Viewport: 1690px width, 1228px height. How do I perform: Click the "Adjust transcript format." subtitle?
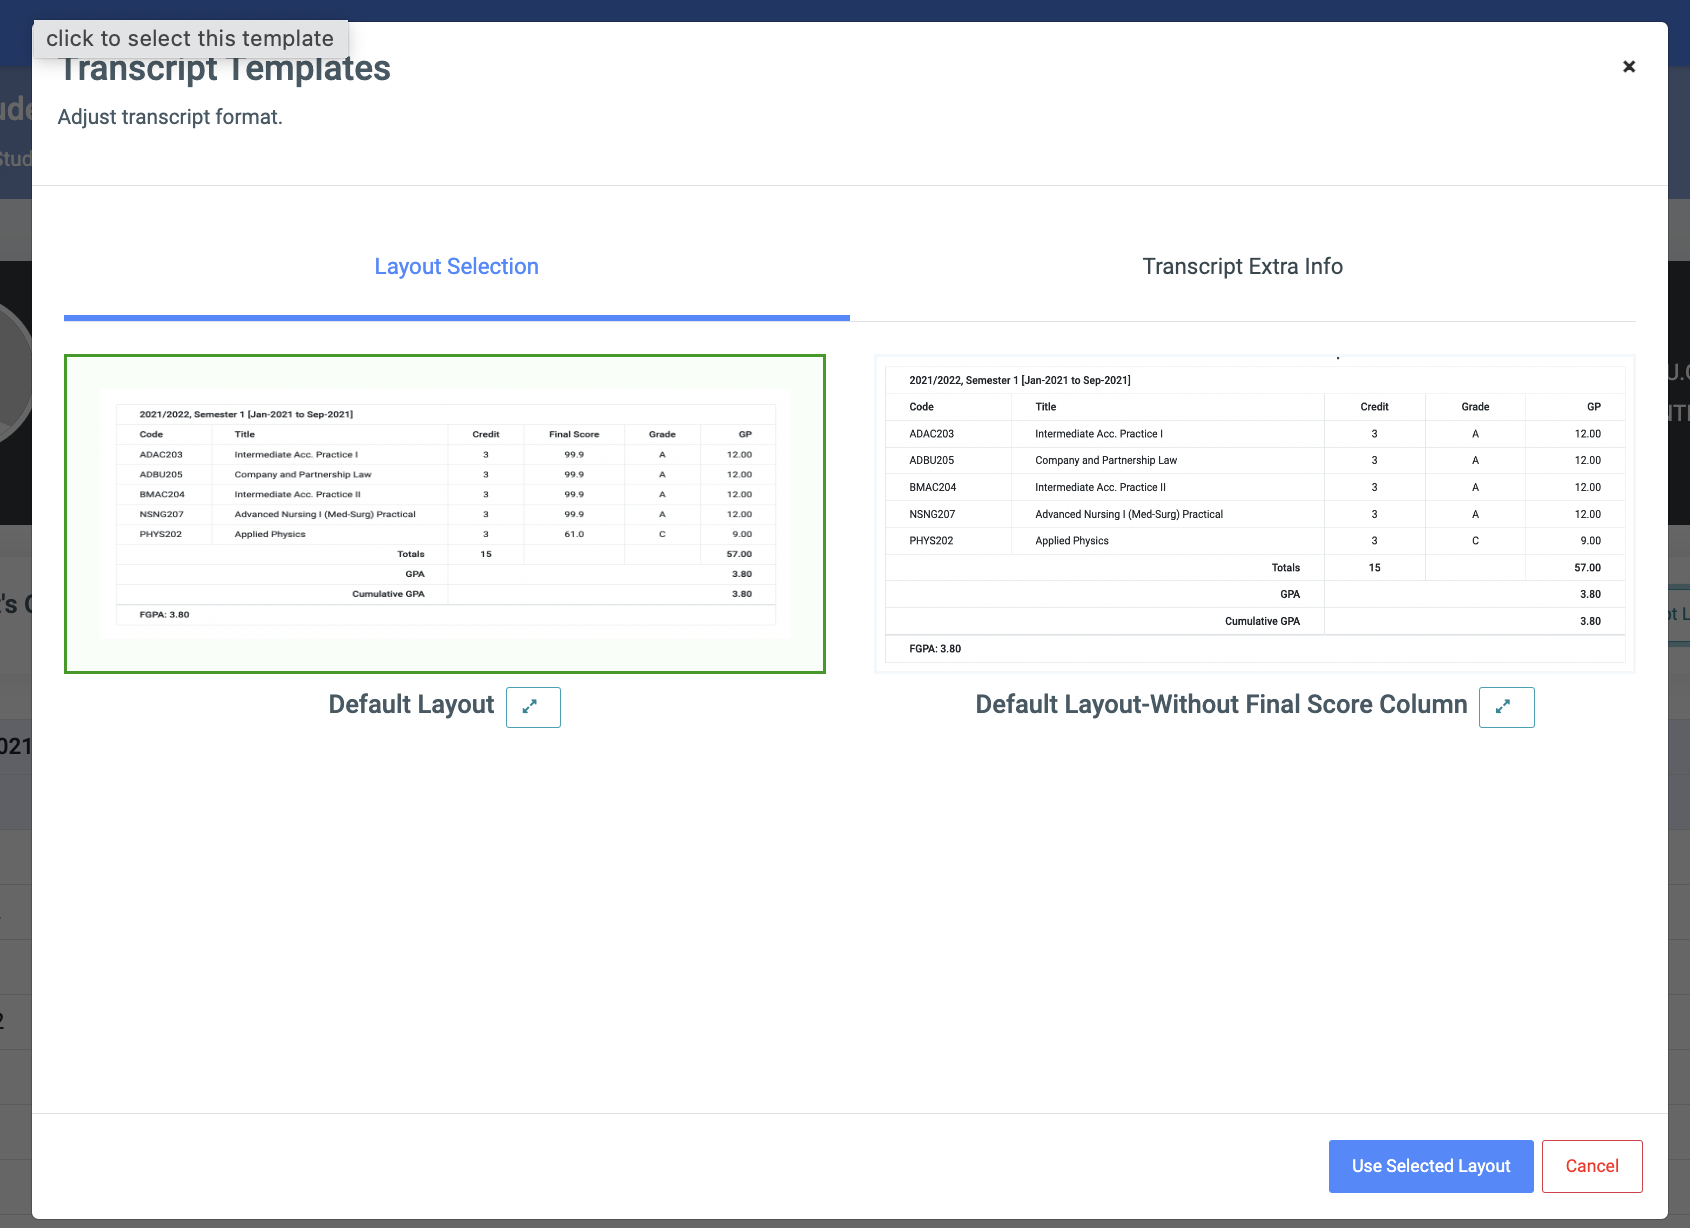[x=170, y=117]
